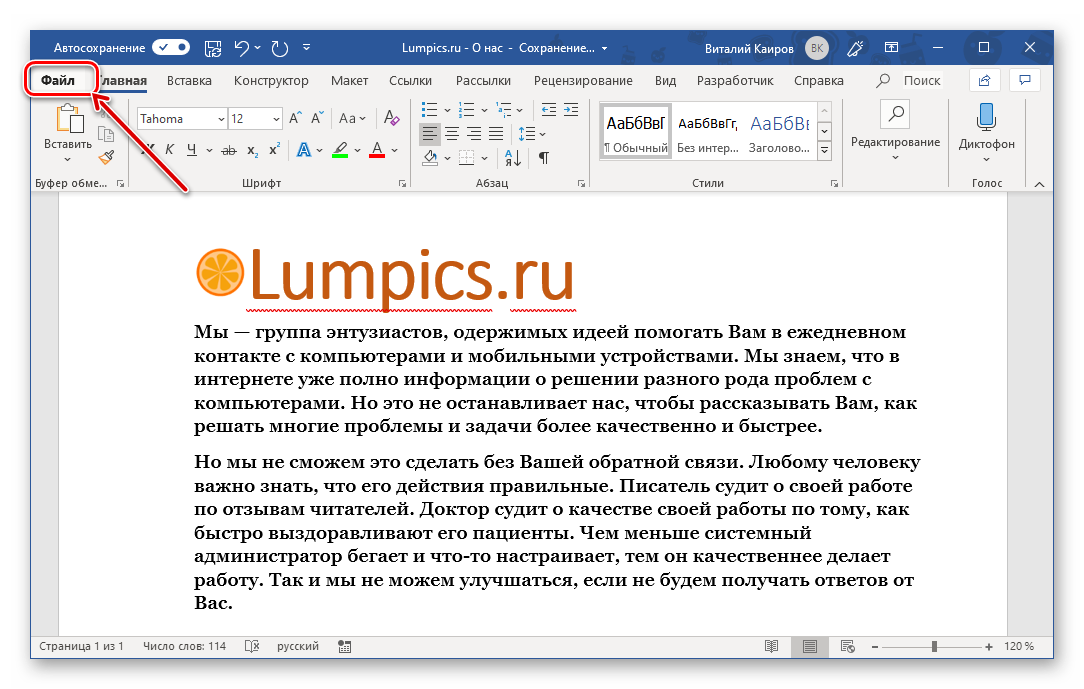Click the Share icon button
The height and width of the screenshot is (689, 1084).
984,81
